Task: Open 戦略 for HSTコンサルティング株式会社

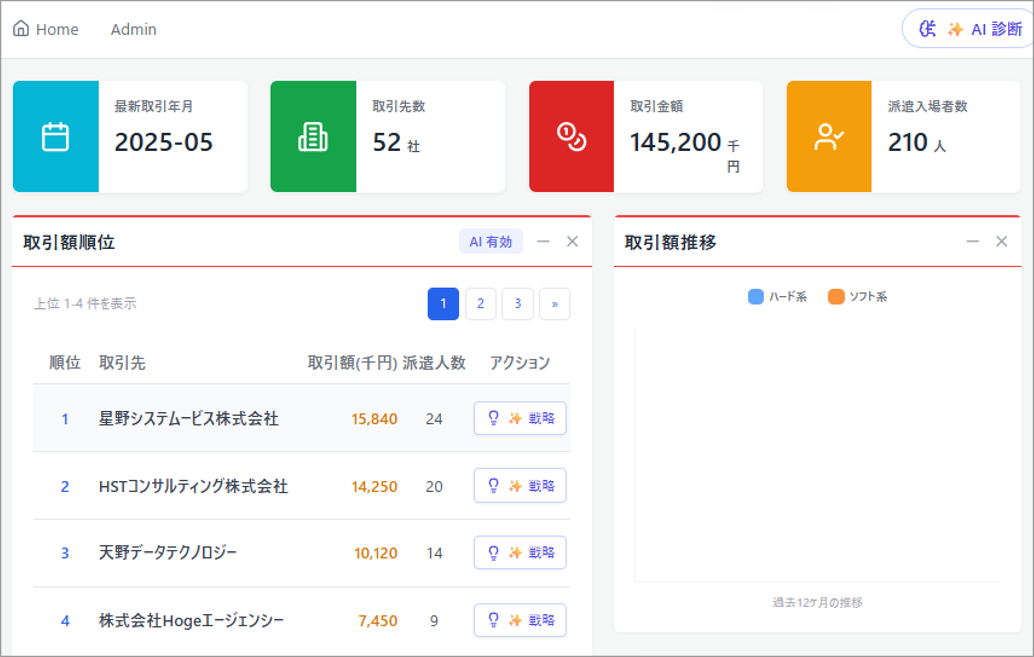Action: 520,486
